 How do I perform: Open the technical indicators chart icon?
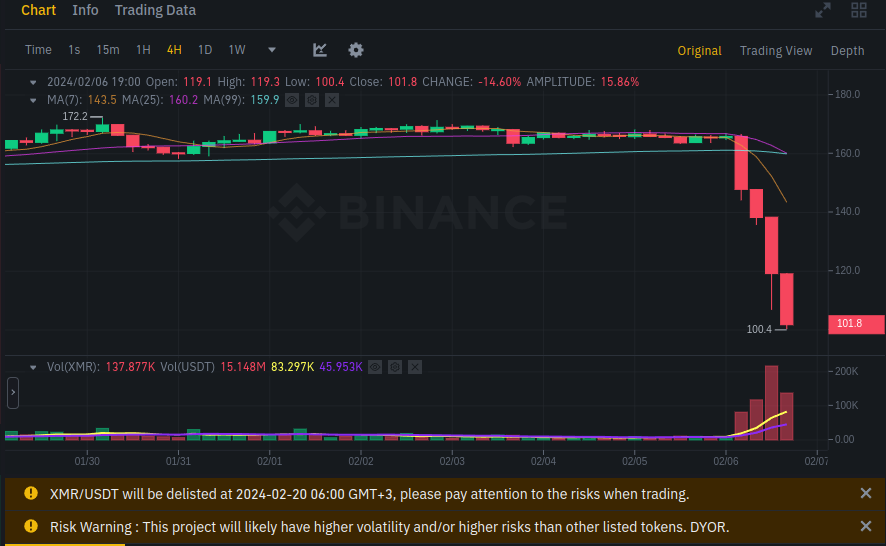coord(320,50)
